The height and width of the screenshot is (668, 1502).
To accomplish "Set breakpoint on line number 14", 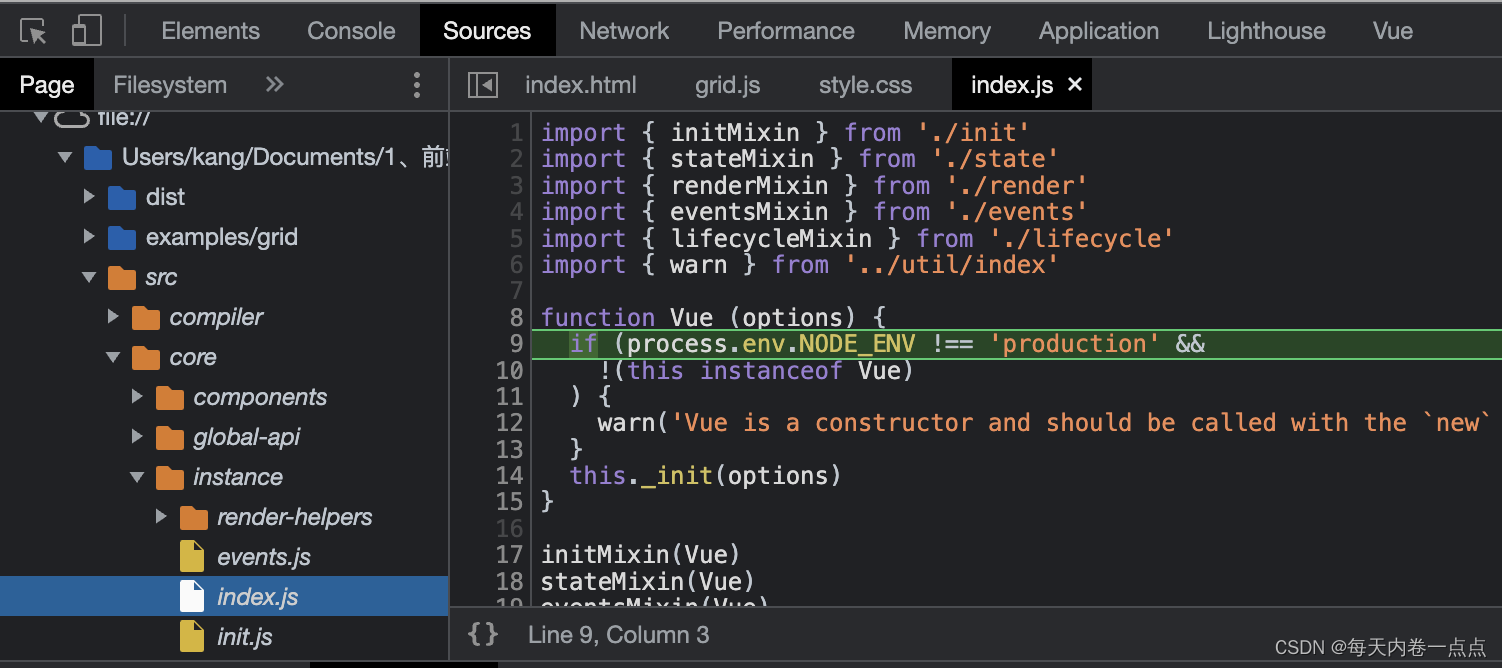I will (x=510, y=475).
